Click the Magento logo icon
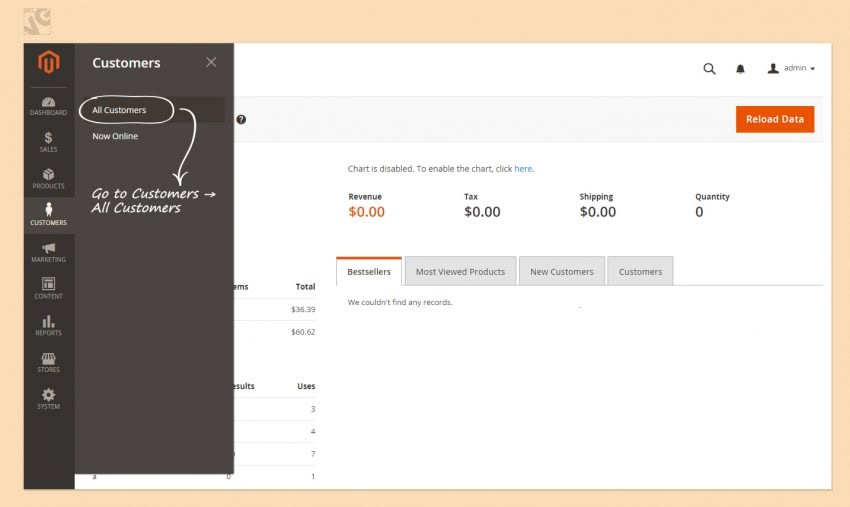Viewport: 850px width, 507px height. (48, 62)
